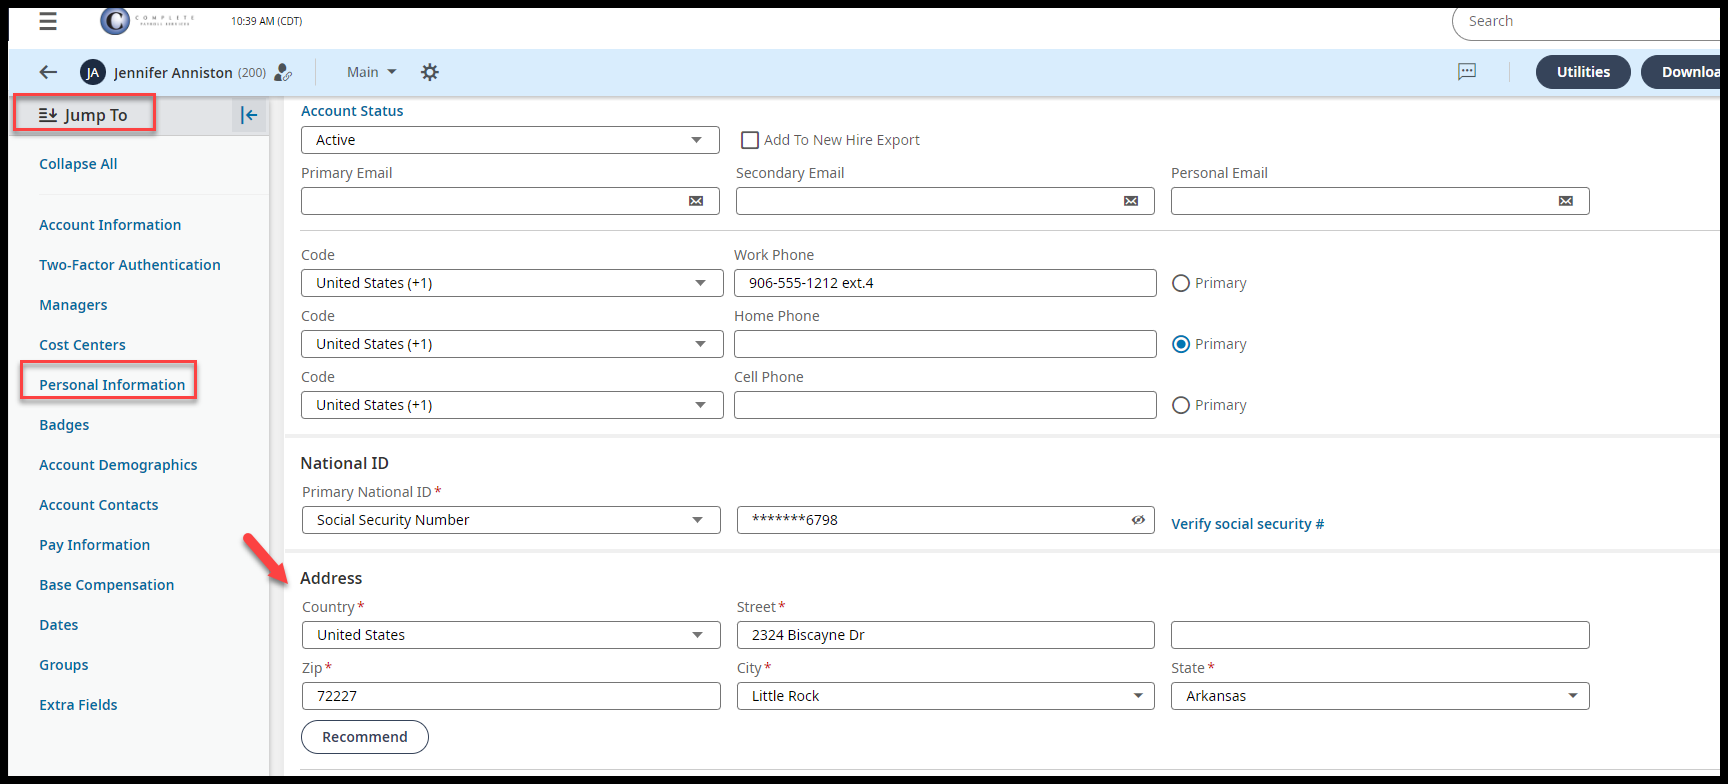Click Verify social security # link
The width and height of the screenshot is (1728, 784).
click(x=1247, y=524)
